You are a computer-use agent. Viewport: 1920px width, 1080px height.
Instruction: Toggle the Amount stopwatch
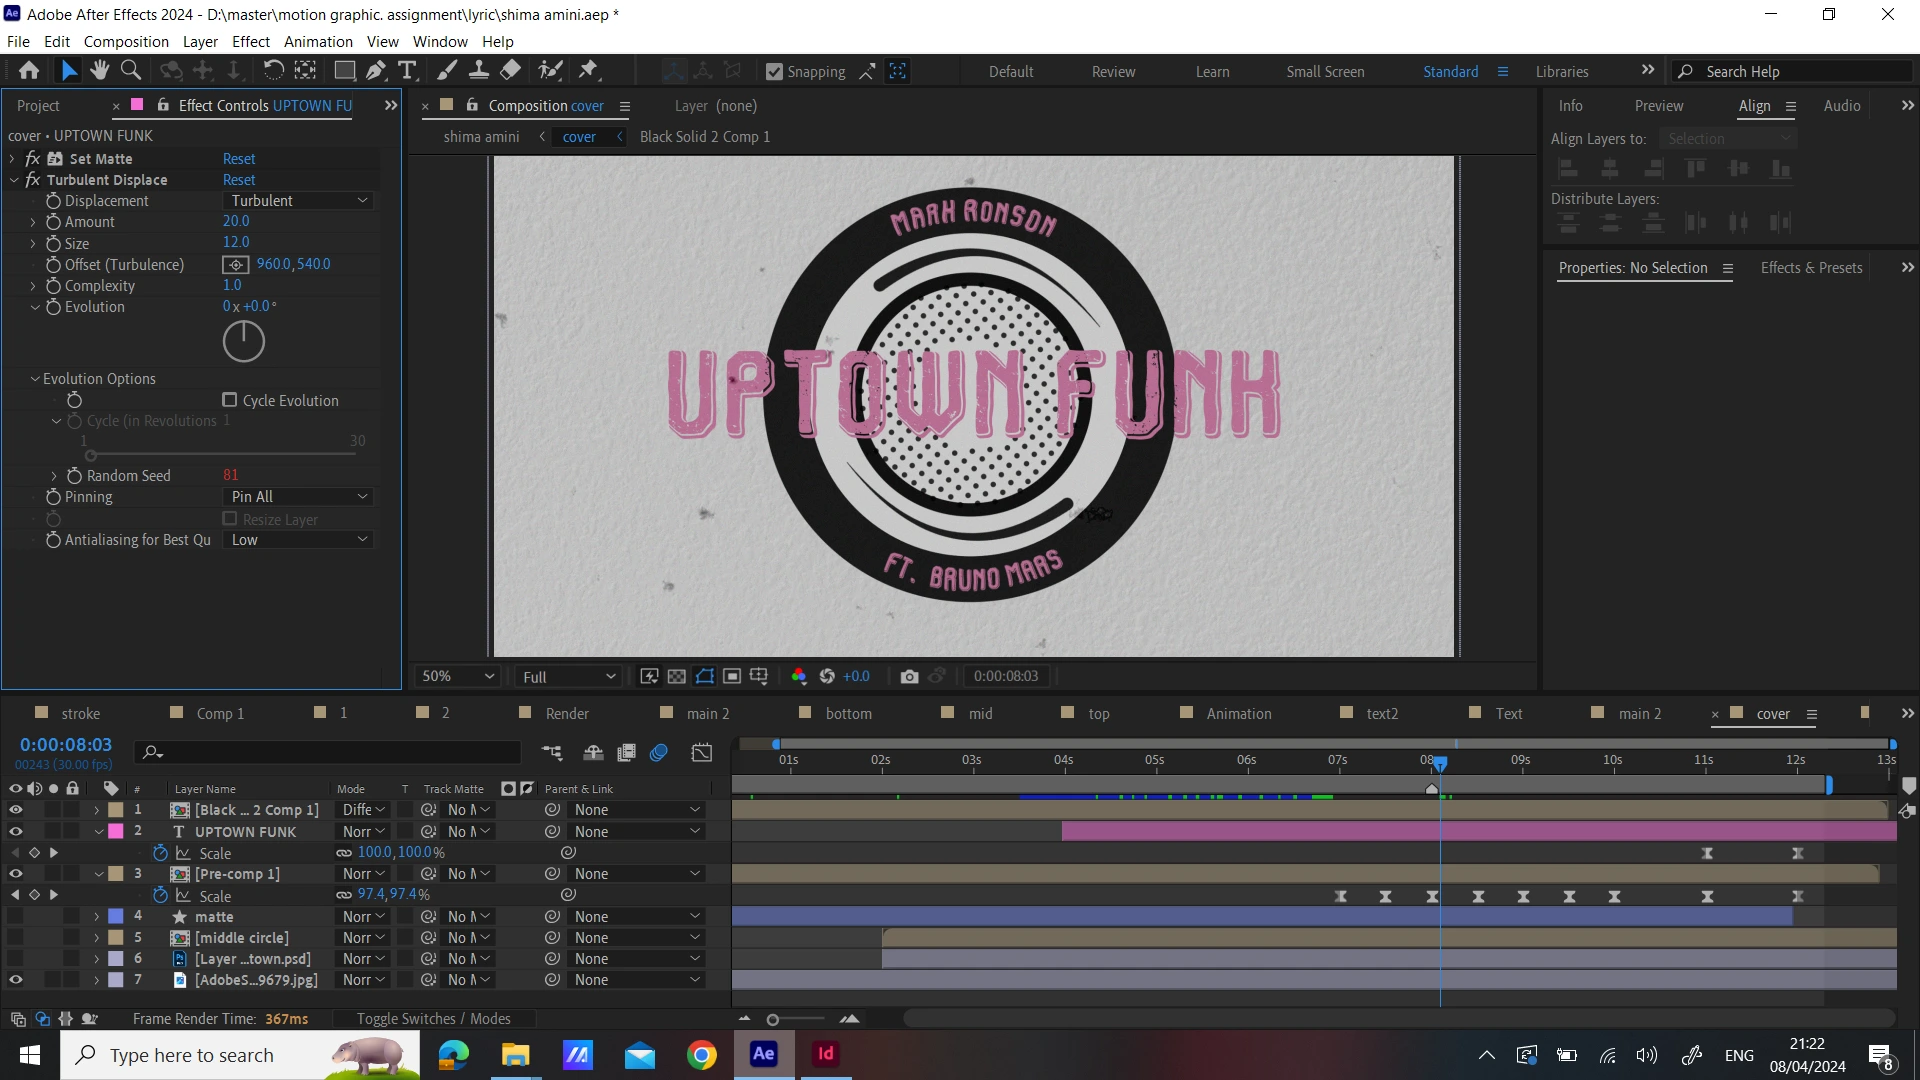pyautogui.click(x=54, y=222)
